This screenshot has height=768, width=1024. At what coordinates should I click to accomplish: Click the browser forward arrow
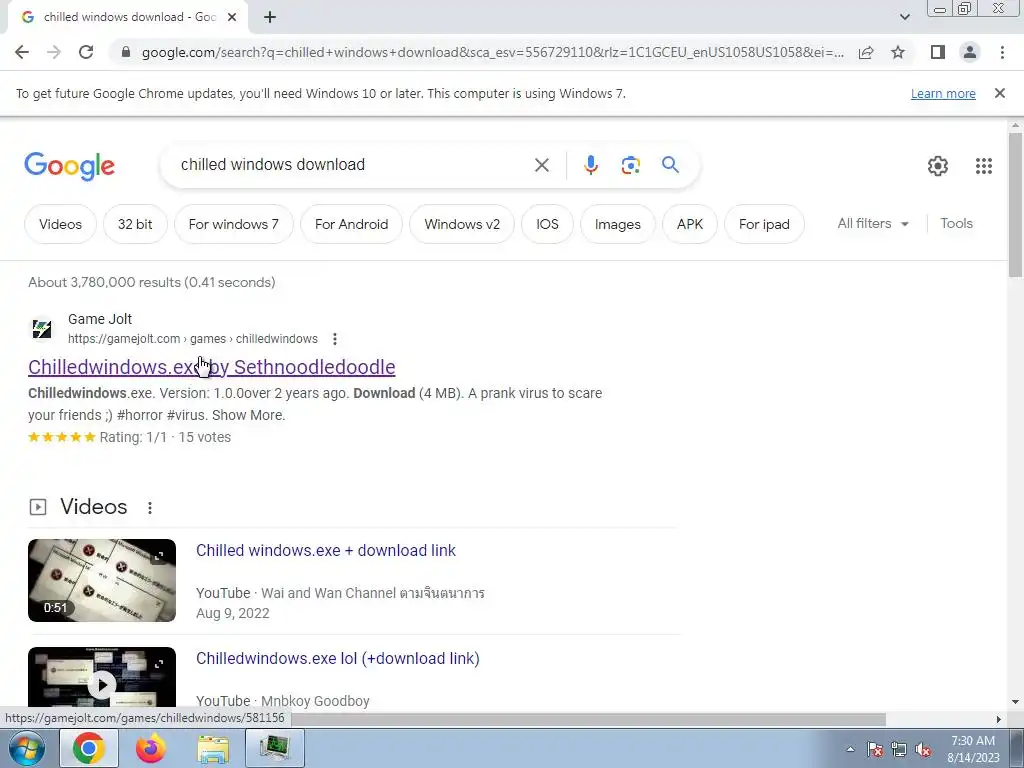[x=54, y=52]
